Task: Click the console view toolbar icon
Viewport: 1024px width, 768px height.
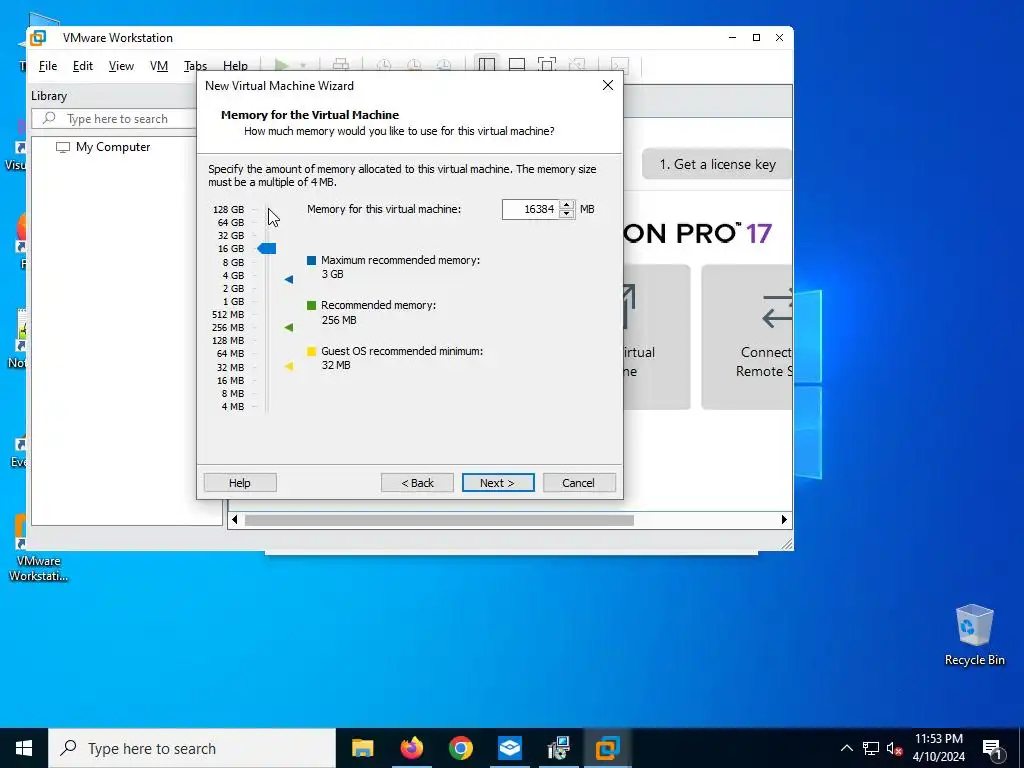Action: [620, 65]
